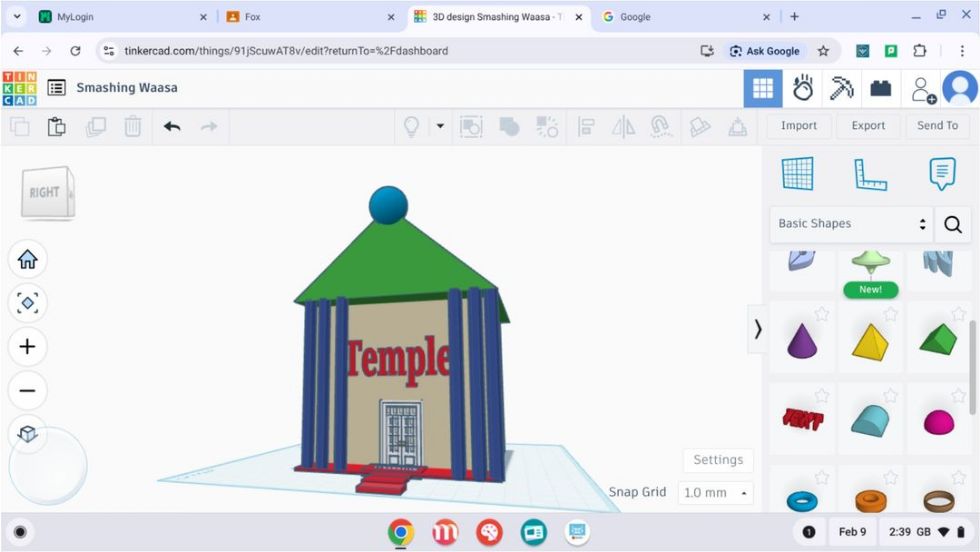Open the Snap Grid 1.0 mm dropdown
This screenshot has width=980, height=552.
[716, 493]
